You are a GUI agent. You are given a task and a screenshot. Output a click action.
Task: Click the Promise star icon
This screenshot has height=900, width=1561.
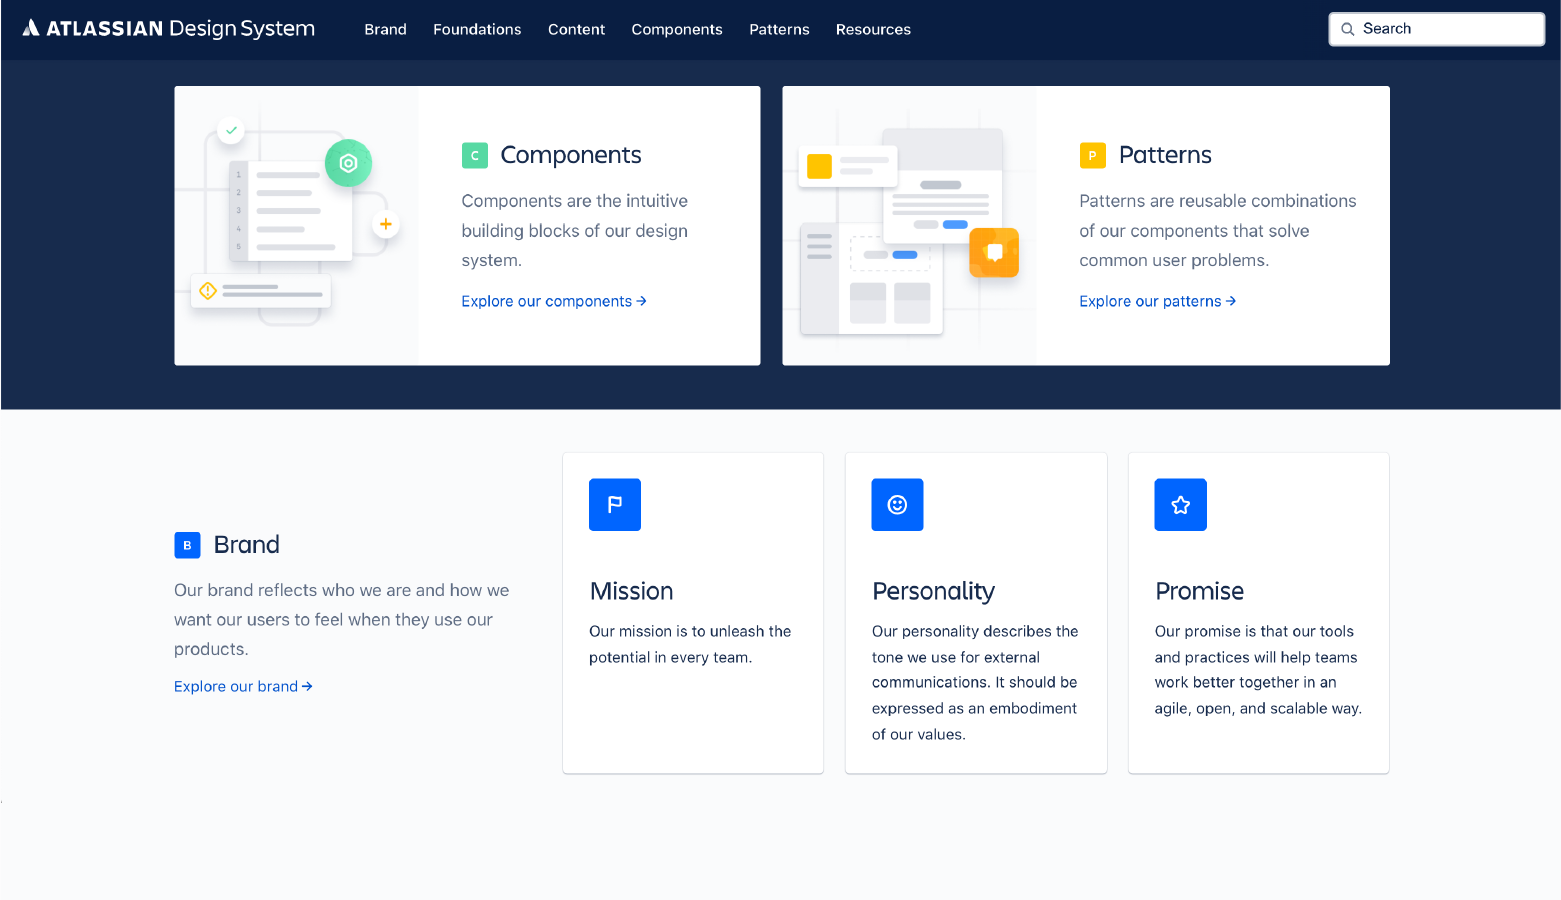(1181, 505)
